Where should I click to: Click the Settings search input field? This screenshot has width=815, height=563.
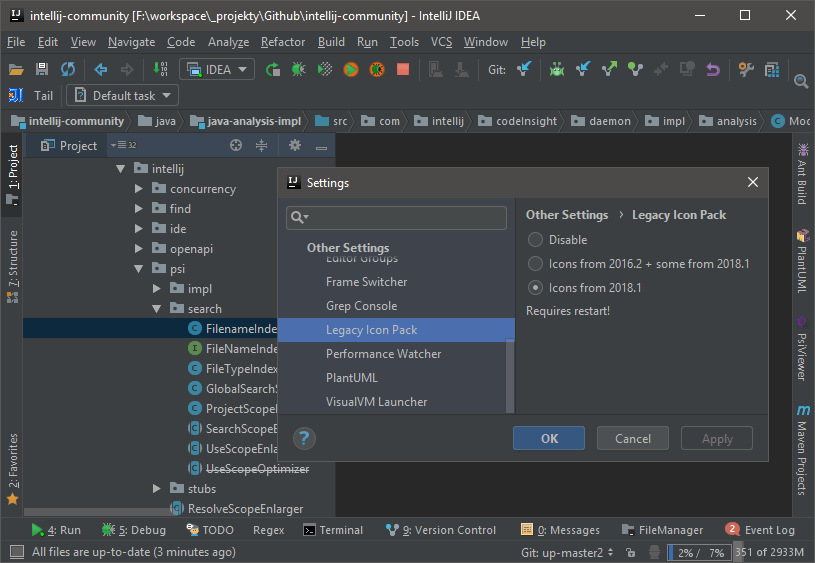pos(396,217)
